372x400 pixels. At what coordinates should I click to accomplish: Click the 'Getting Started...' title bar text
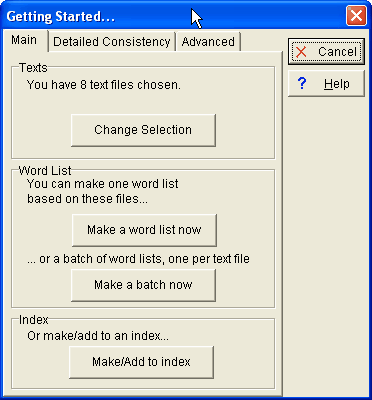(x=61, y=17)
